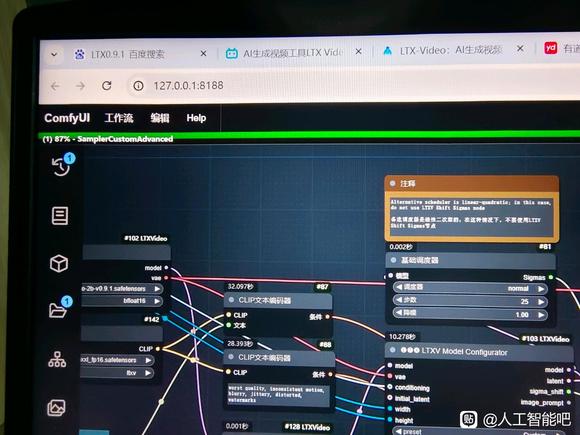
Task: Decrease the 降噪 denoise value
Action: (399, 313)
